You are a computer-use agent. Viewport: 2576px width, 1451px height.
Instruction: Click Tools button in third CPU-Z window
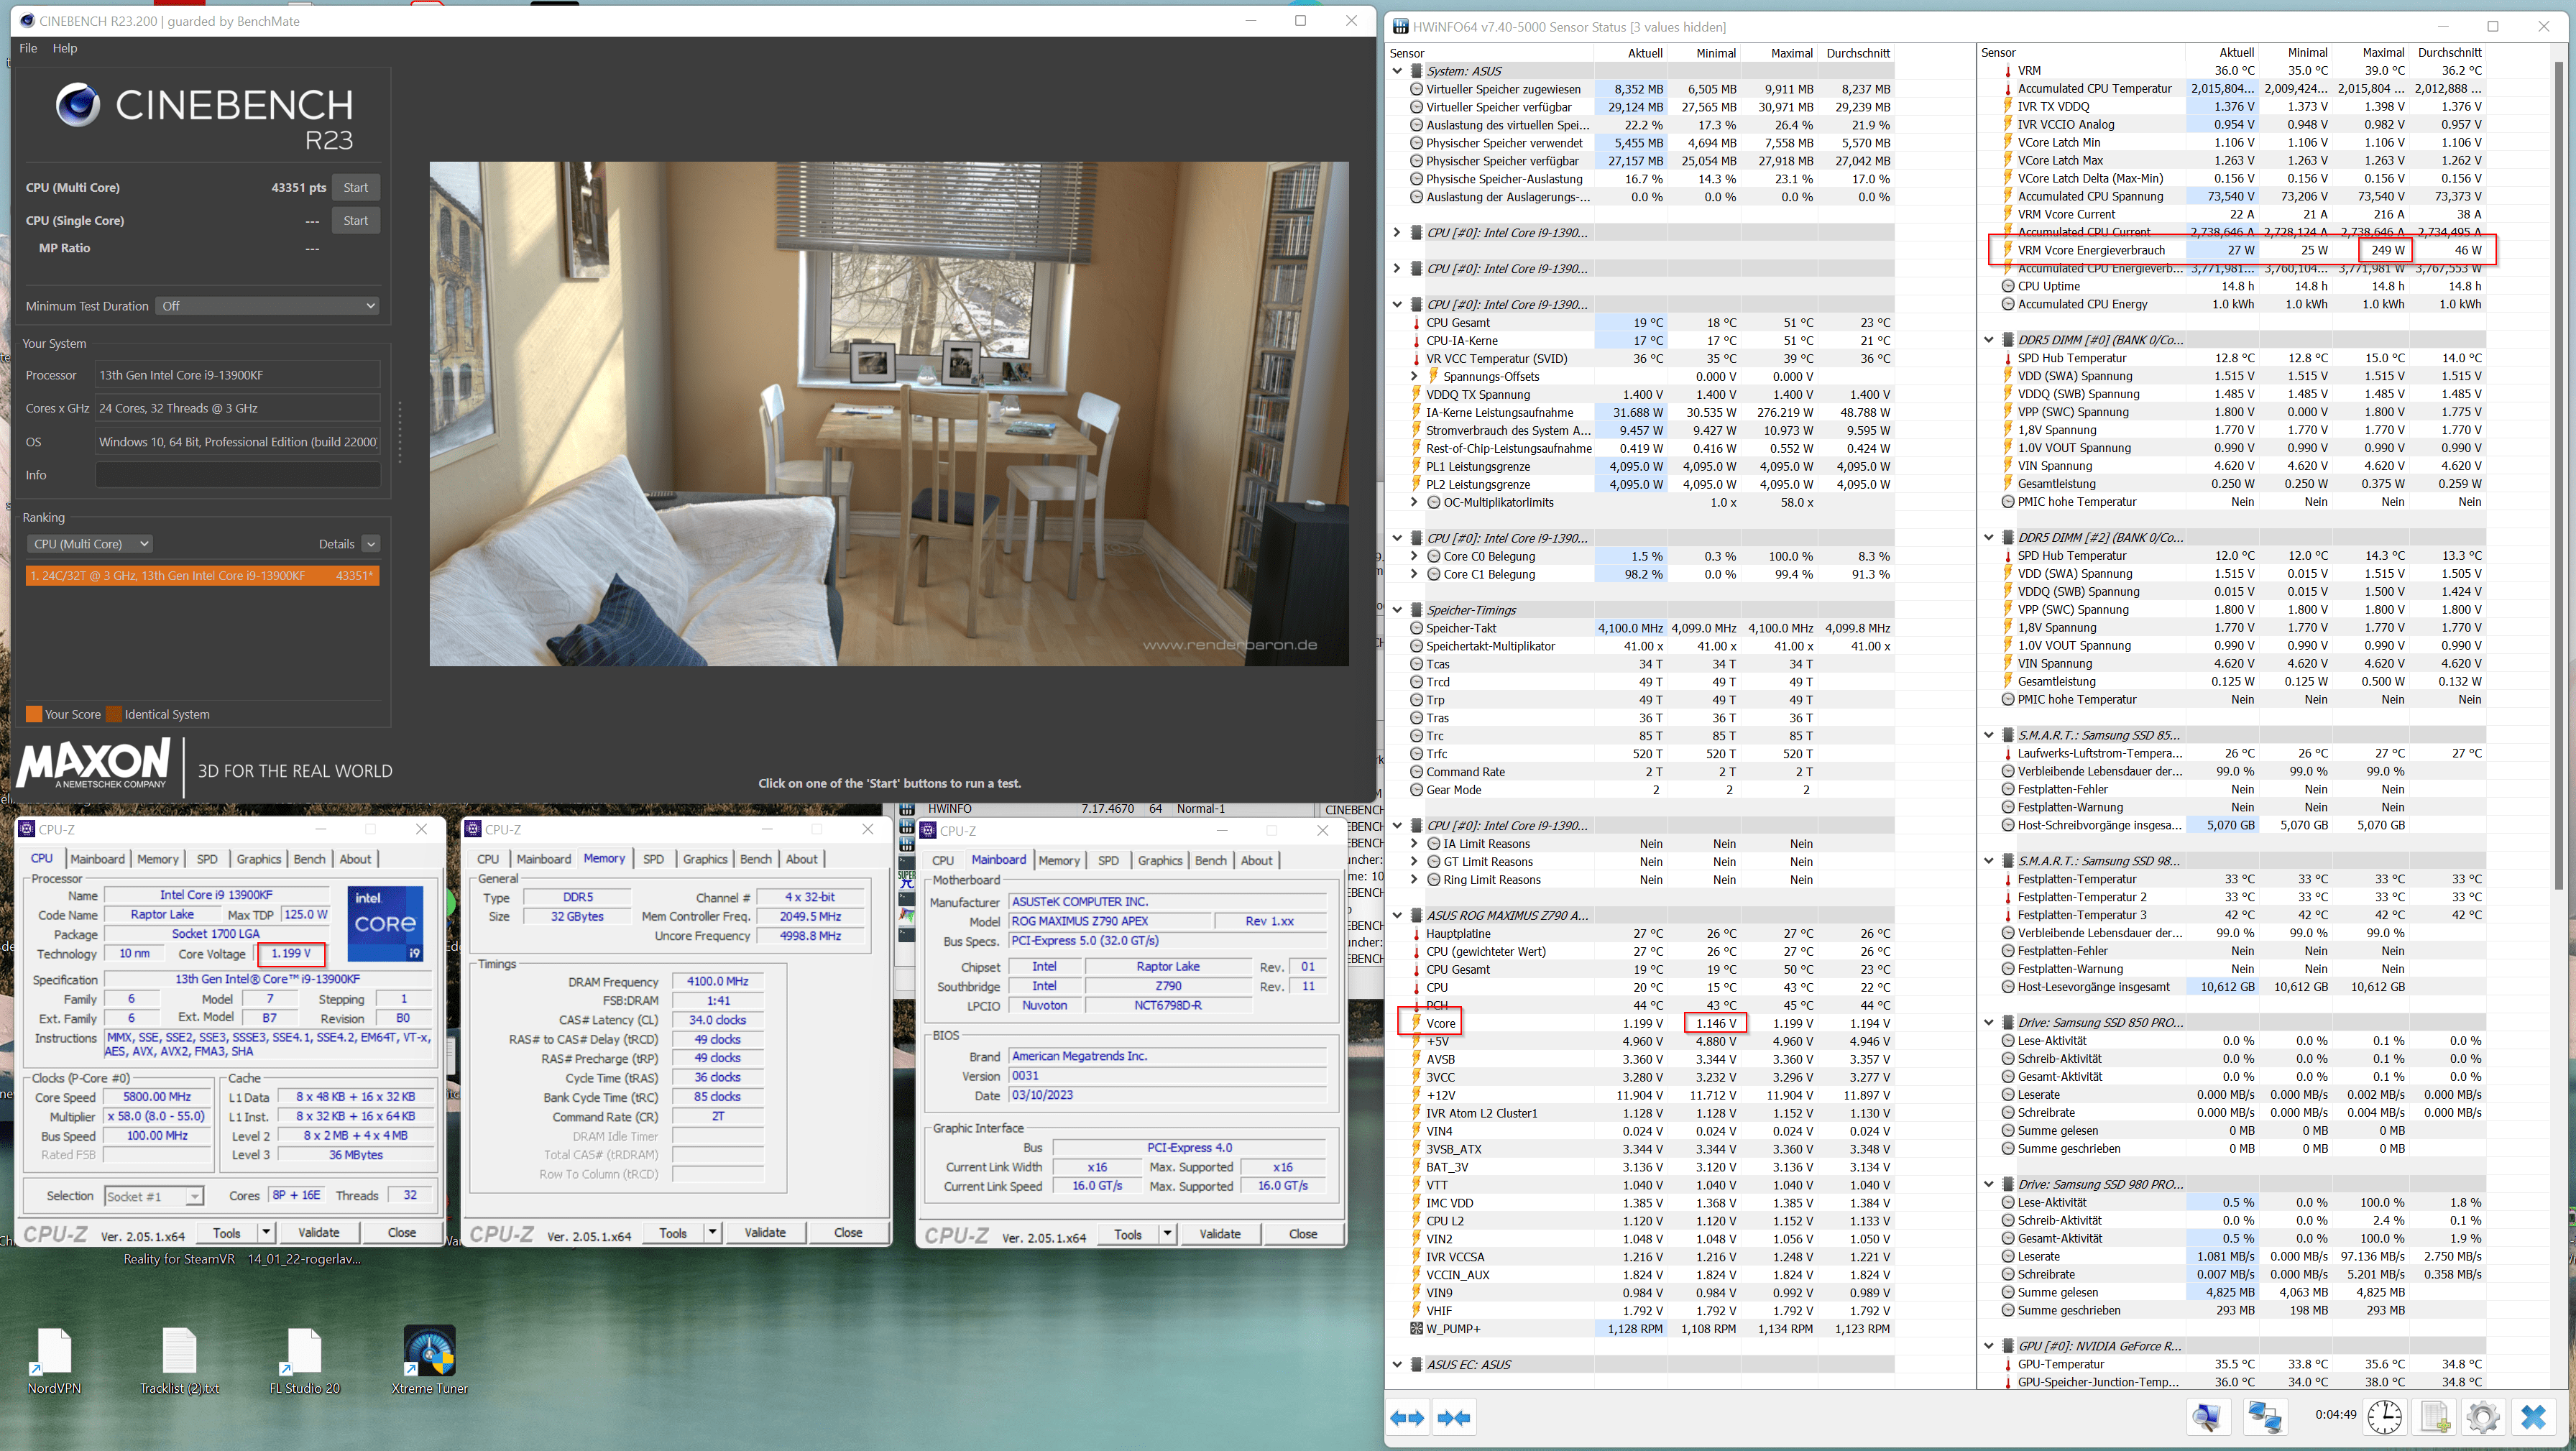click(x=1128, y=1235)
